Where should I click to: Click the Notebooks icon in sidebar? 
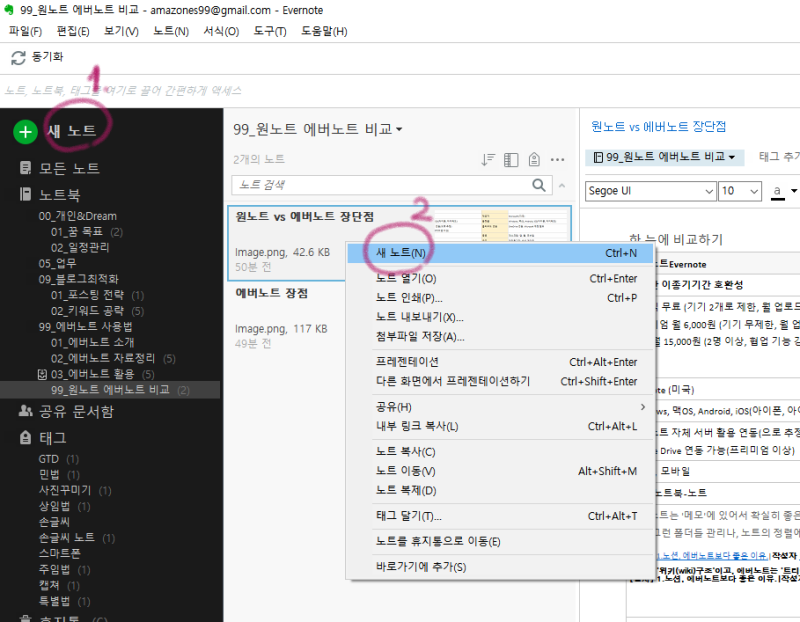coord(25,194)
